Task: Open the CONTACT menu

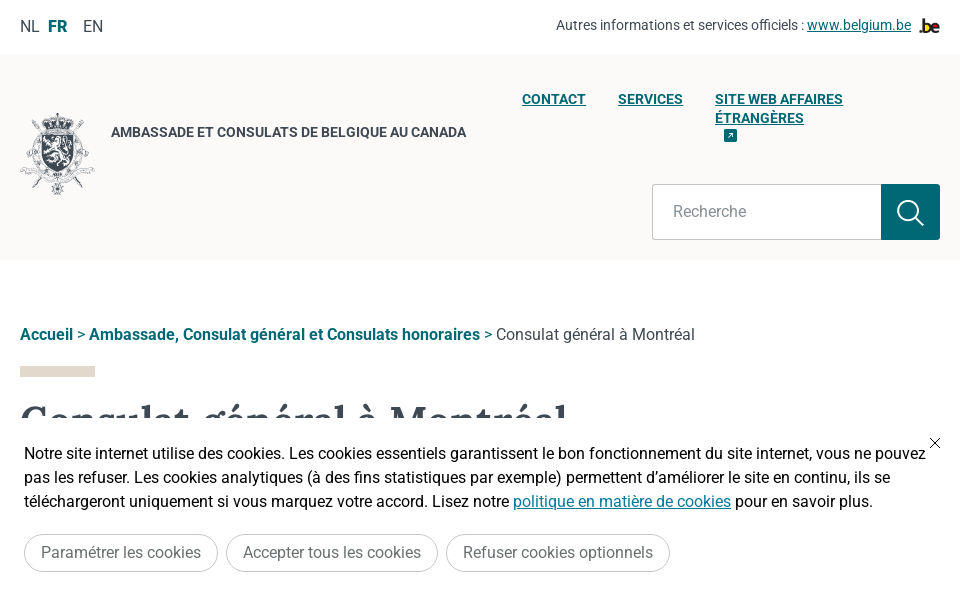Action: 554,99
